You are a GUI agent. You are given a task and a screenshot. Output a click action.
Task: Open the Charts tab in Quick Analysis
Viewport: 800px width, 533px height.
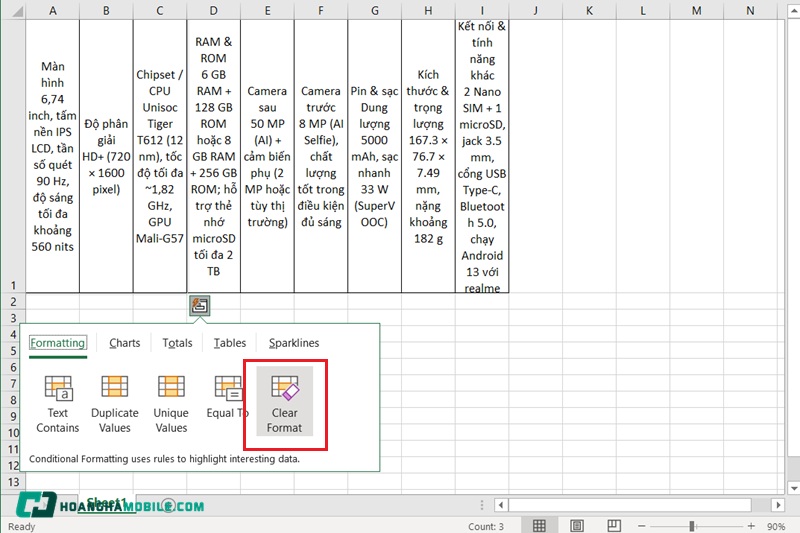125,343
